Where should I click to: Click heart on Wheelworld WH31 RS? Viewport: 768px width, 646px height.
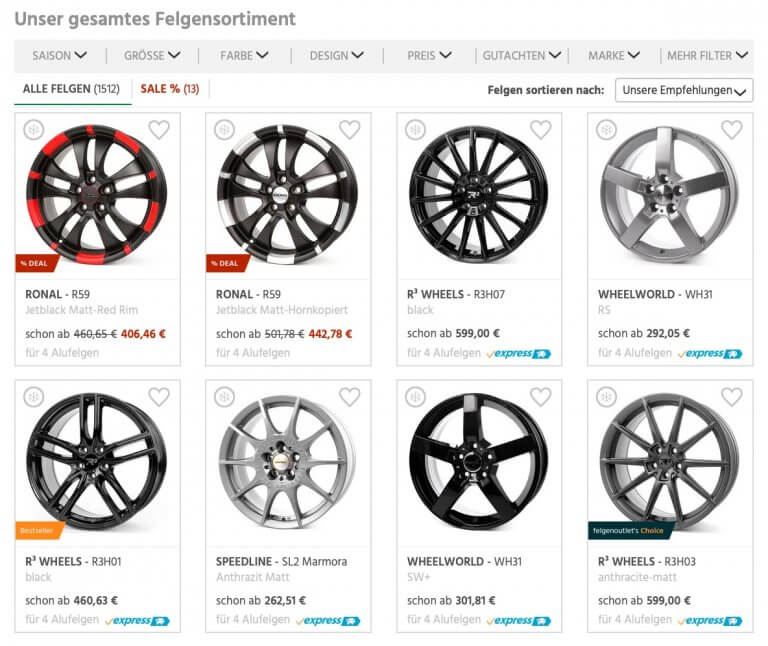coord(731,129)
